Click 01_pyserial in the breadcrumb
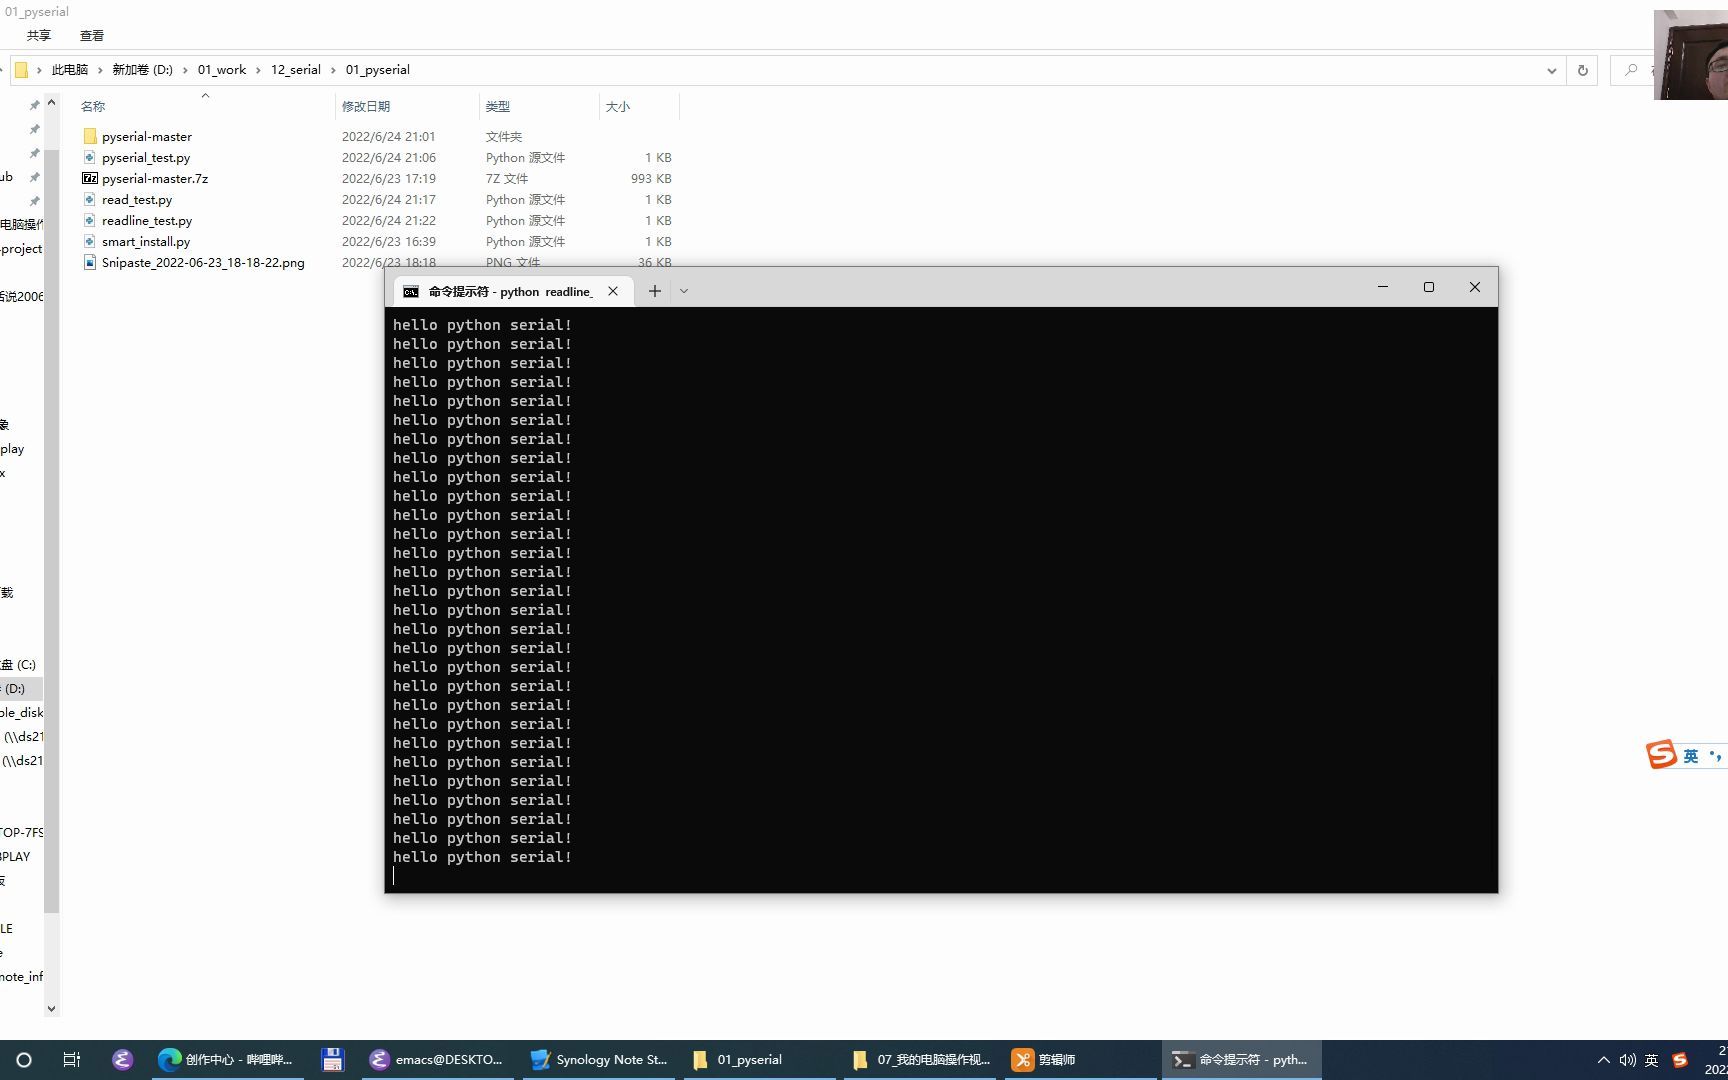 coord(378,70)
